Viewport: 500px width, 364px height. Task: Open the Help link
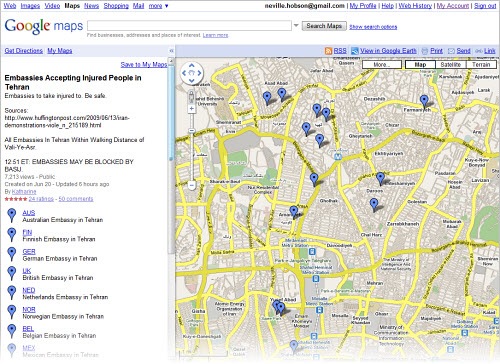(387, 6)
